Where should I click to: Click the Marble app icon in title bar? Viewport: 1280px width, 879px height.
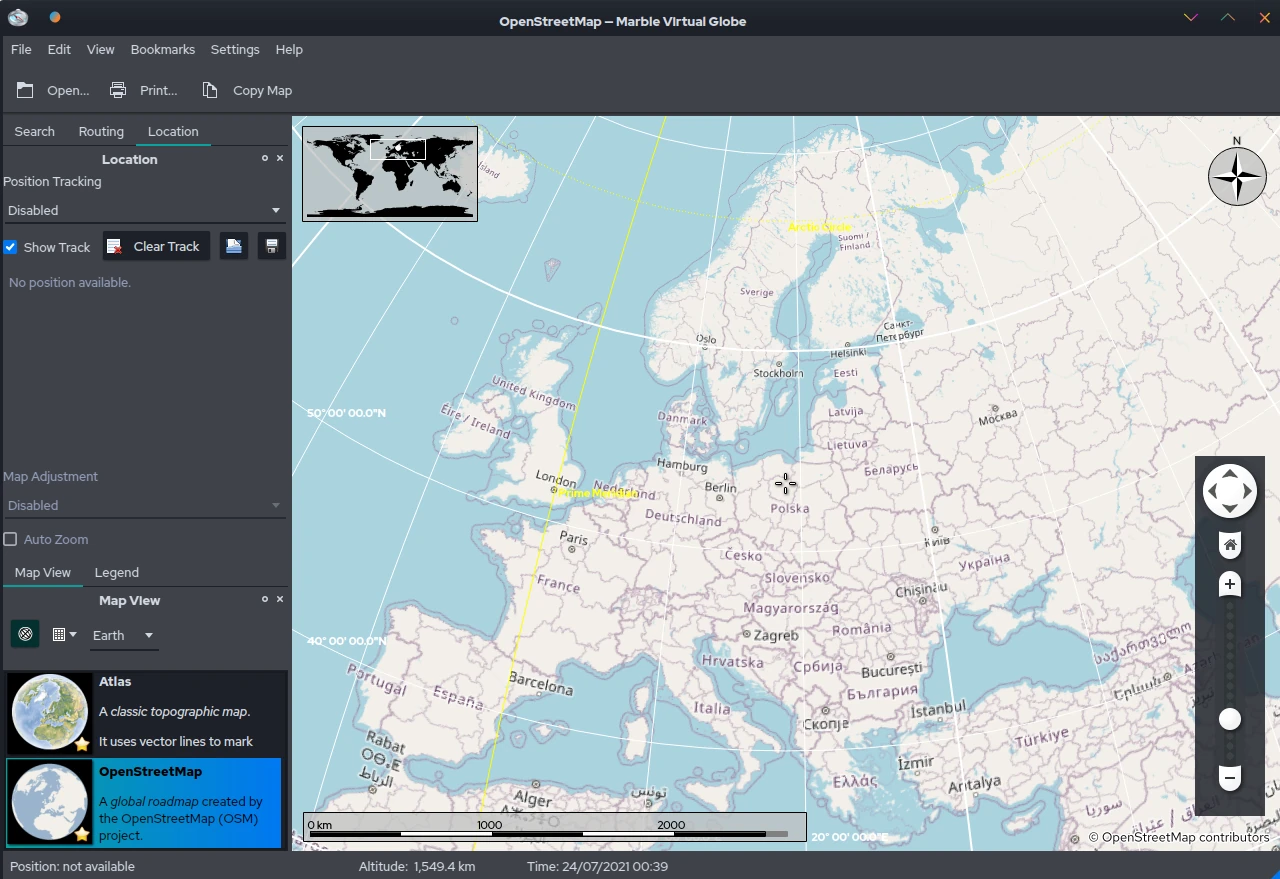tap(18, 17)
